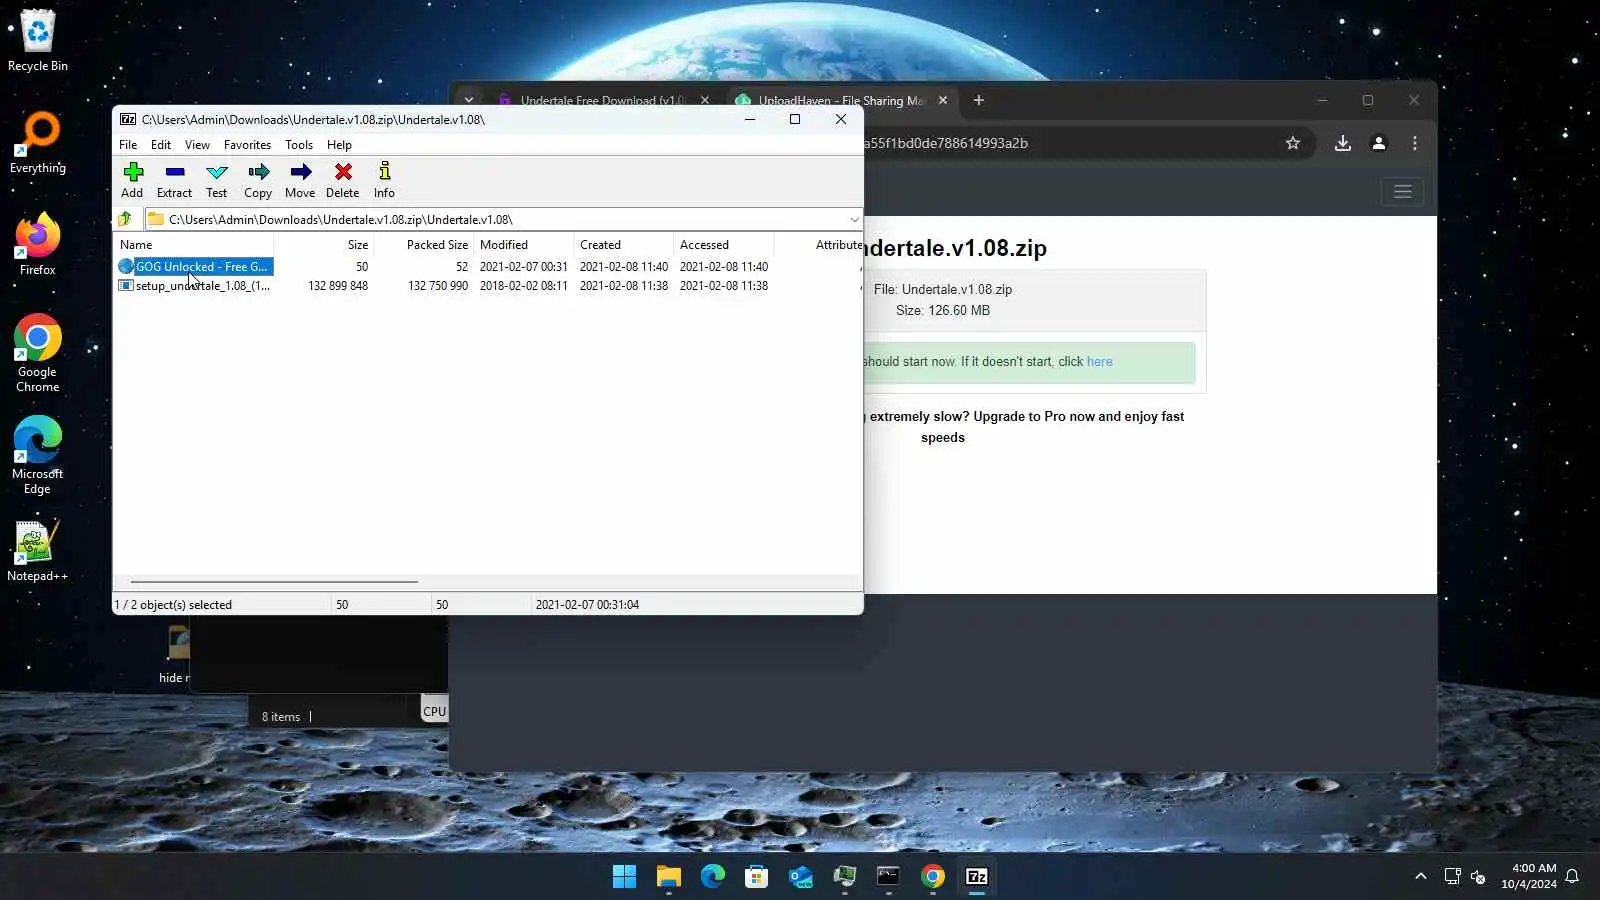
Task: Open Chrome tab search dropdown
Action: (x=468, y=100)
